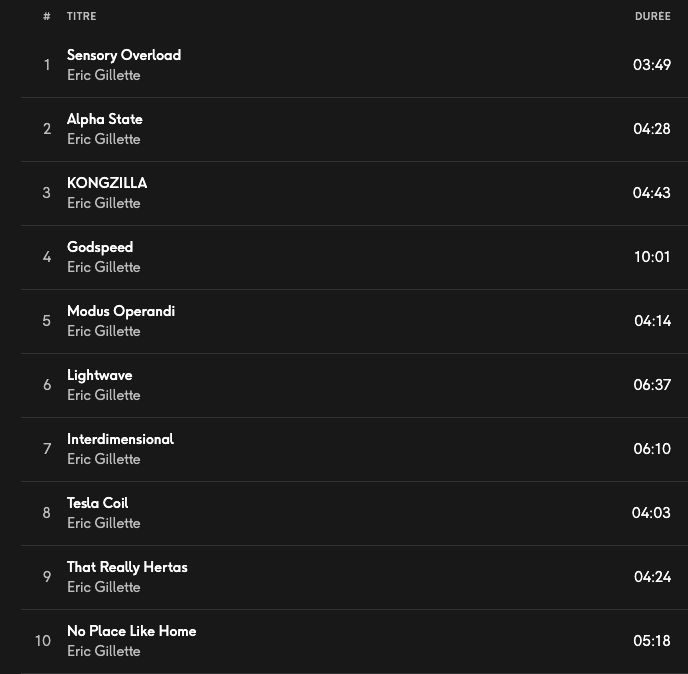Open artist Eric Gillette under Sensory Overload
Screen dimensions: 688x674
[103, 75]
